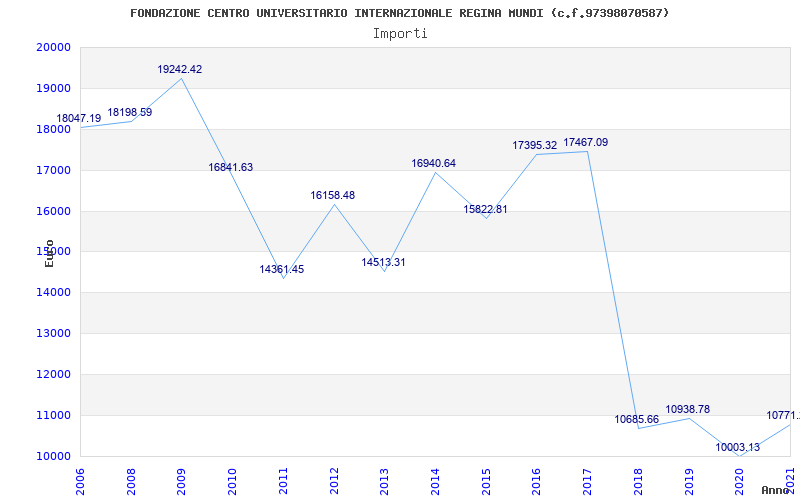Click the y-axis tick 16000

click(x=53, y=211)
